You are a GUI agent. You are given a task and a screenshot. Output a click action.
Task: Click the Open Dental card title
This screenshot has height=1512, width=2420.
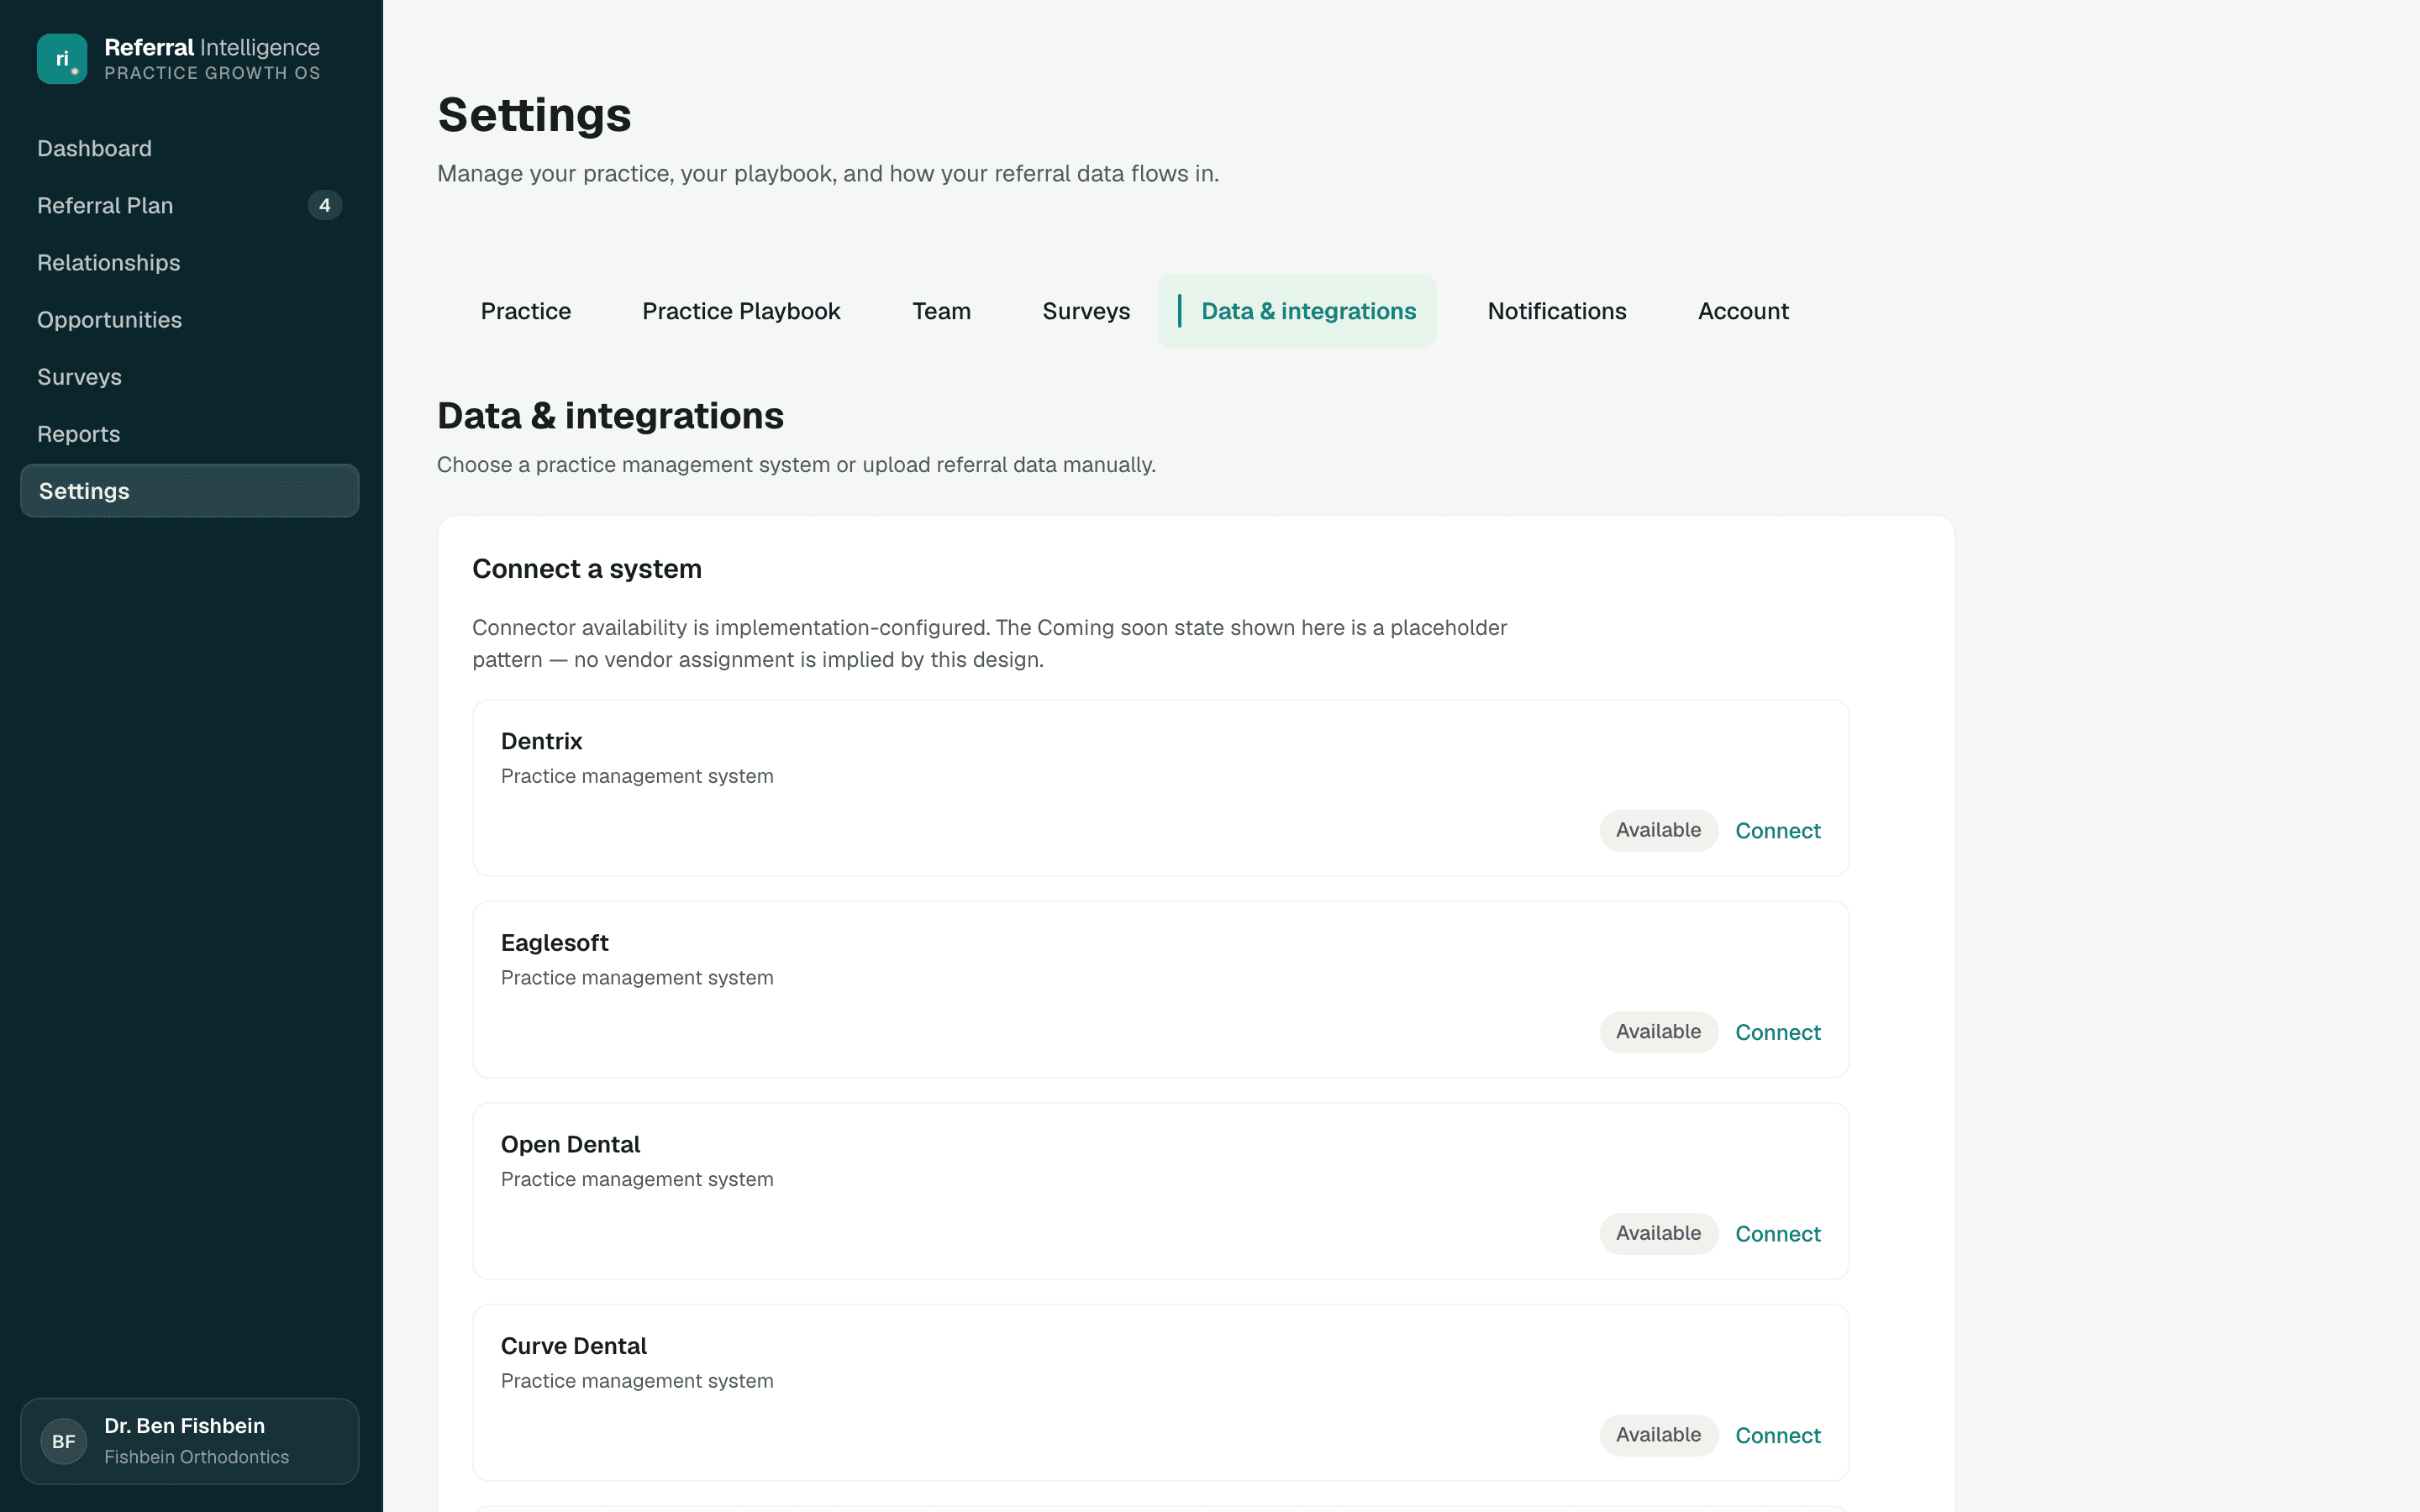[x=570, y=1144]
